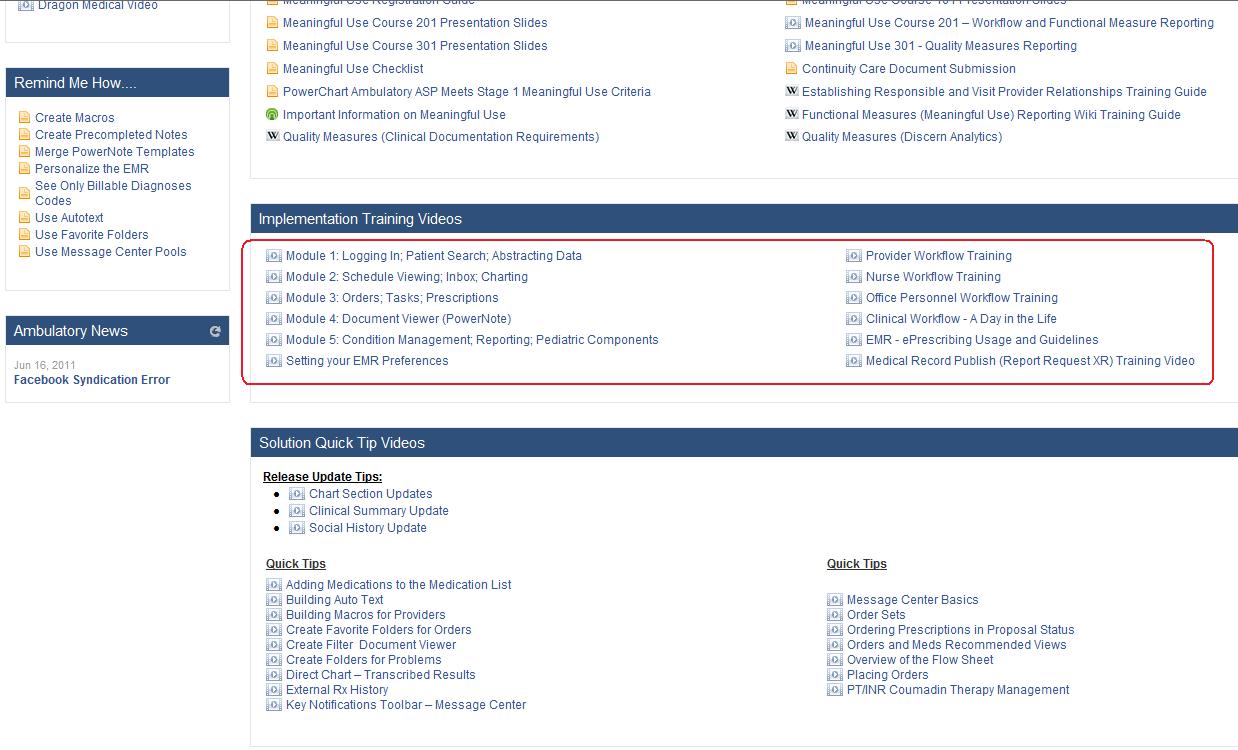Open Meaningful Use Course 201 Workflow Reporting link
Screen dimensions: 1238x750
1009,23
